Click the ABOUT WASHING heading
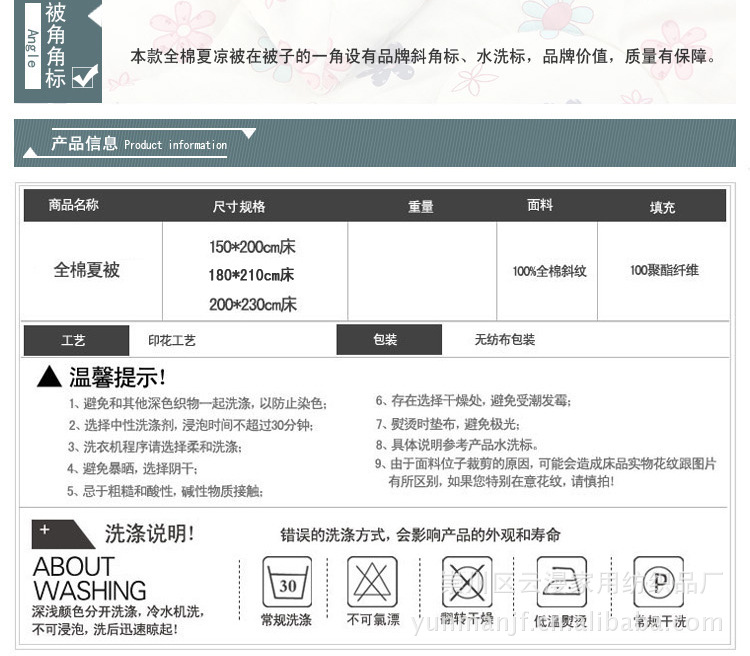The image size is (750, 656). click(90, 578)
